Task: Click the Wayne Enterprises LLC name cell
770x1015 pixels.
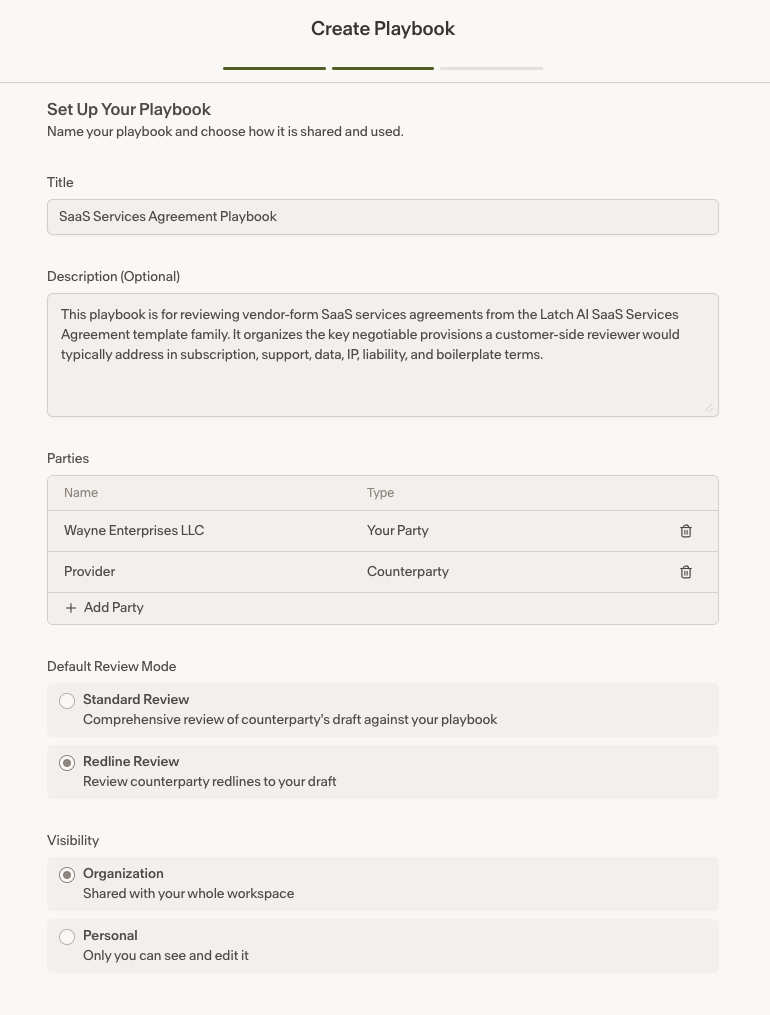Action: click(x=134, y=531)
